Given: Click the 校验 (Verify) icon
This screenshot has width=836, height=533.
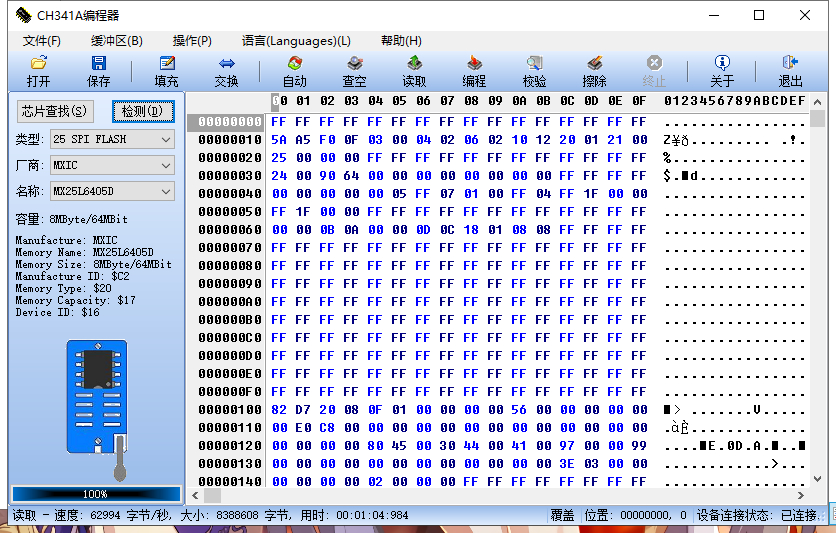Looking at the screenshot, I should click(534, 63).
